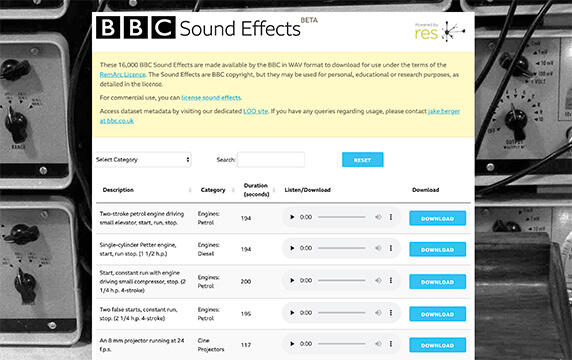Click the Sound Effects title text
Image resolution: width=572 pixels, height=360 pixels.
pyautogui.click(x=240, y=29)
